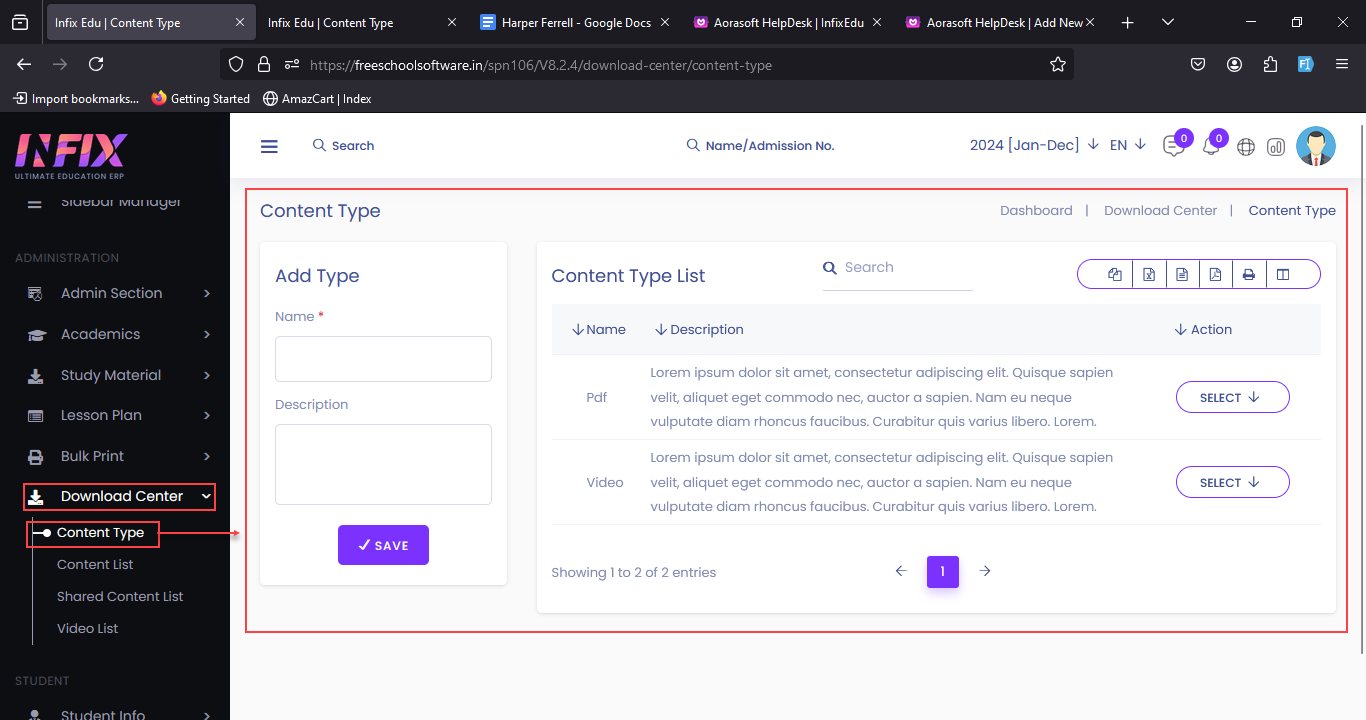1366x720 pixels.
Task: Open SELECT action dropdown for Video row
Action: click(1232, 482)
